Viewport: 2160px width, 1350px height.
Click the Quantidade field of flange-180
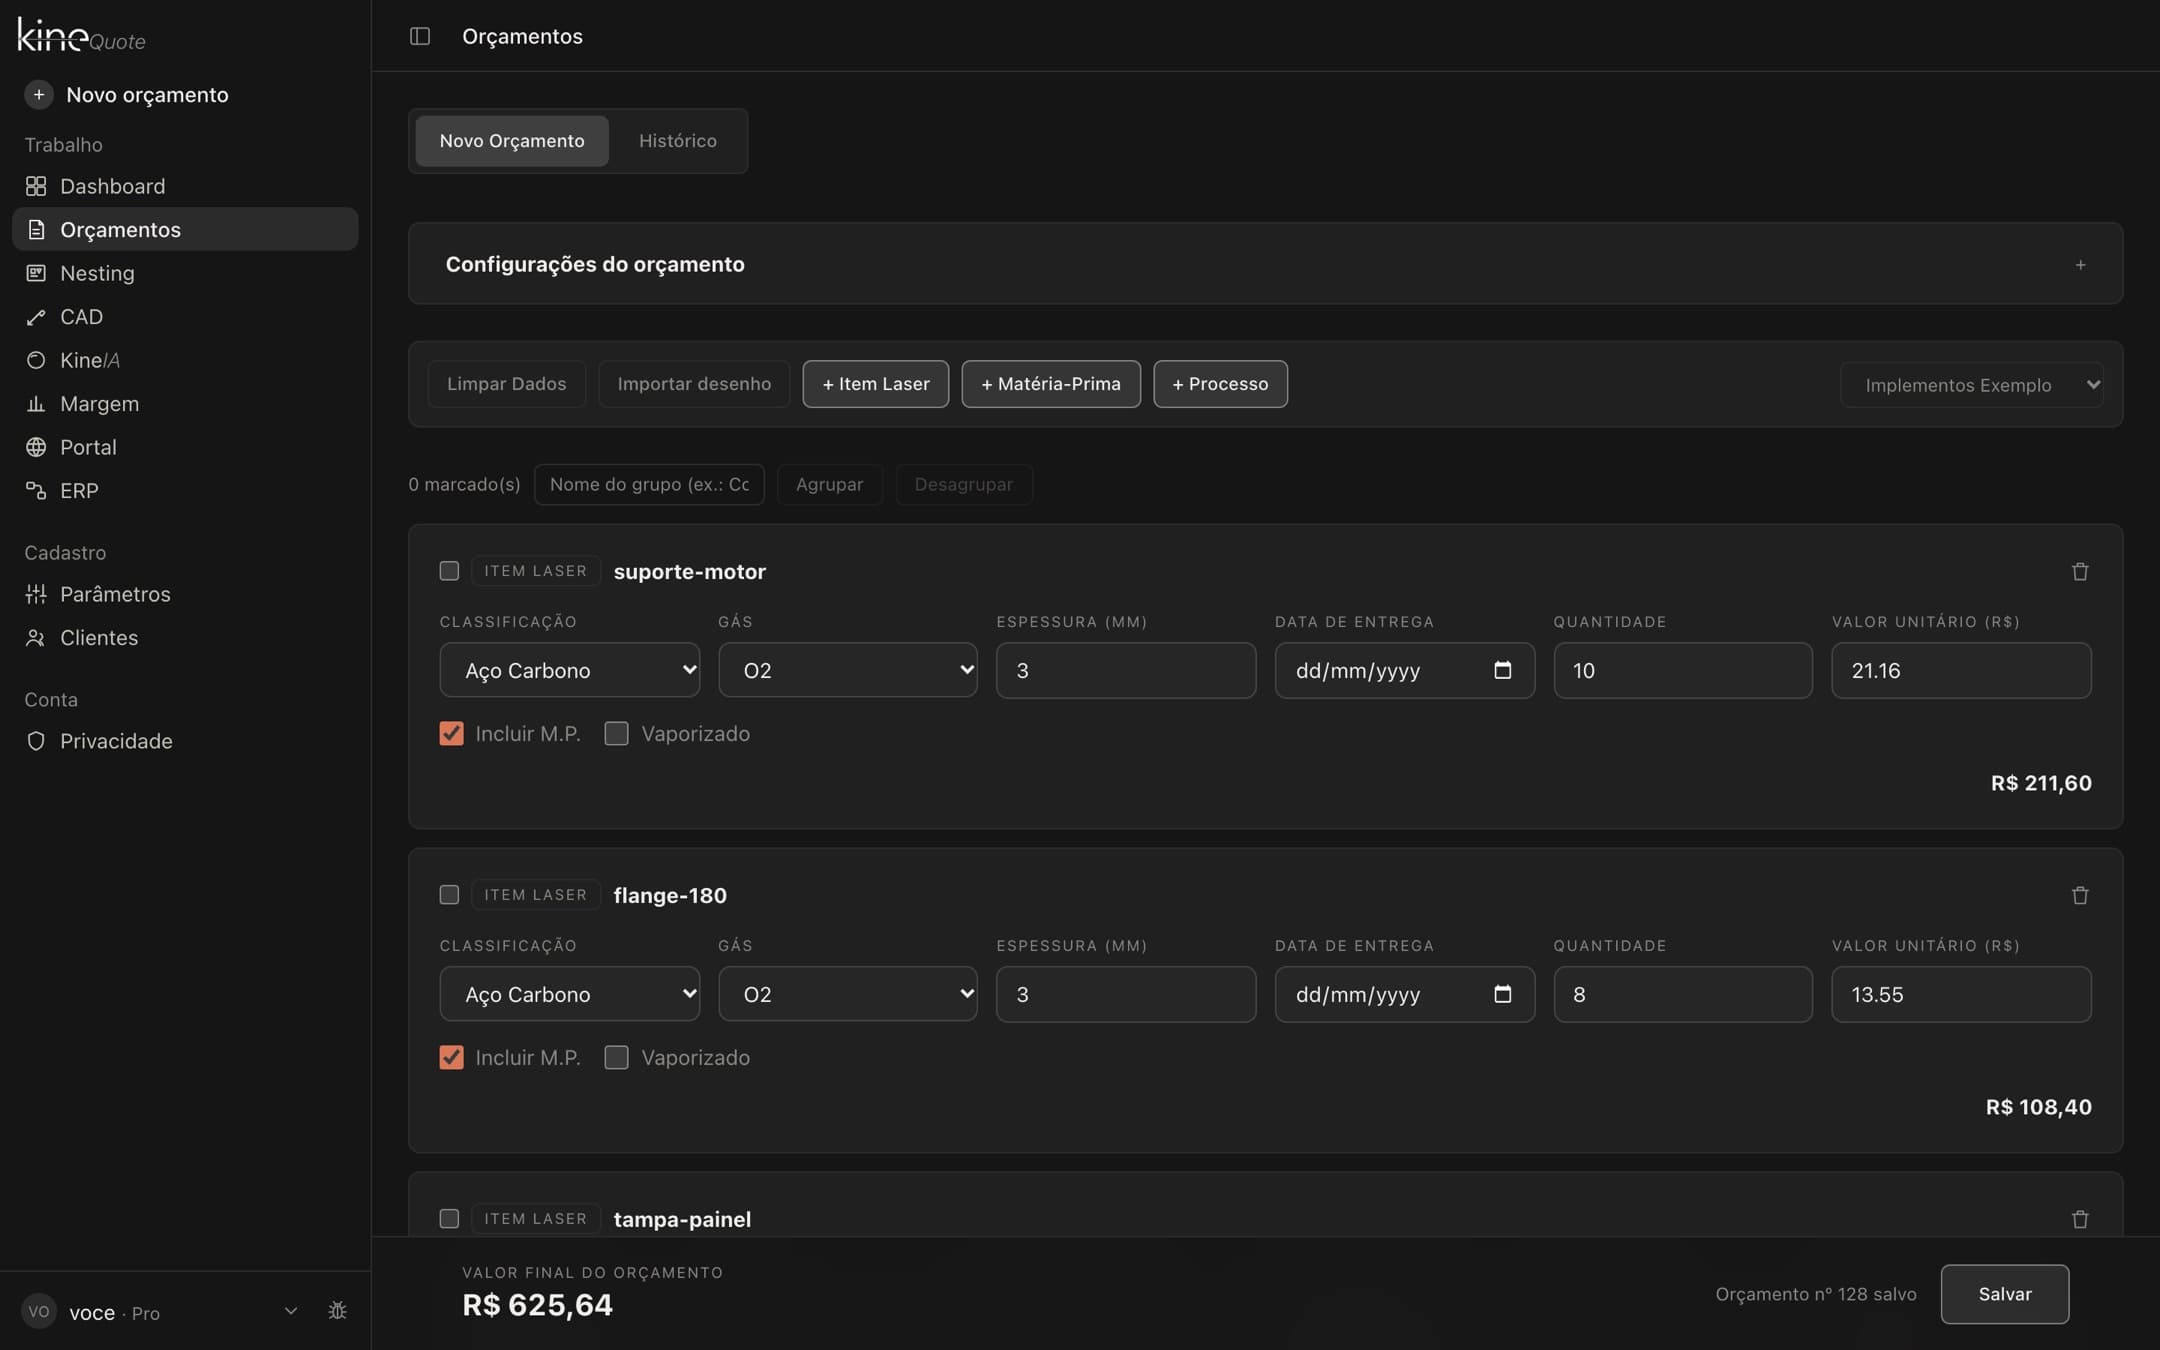1682,994
